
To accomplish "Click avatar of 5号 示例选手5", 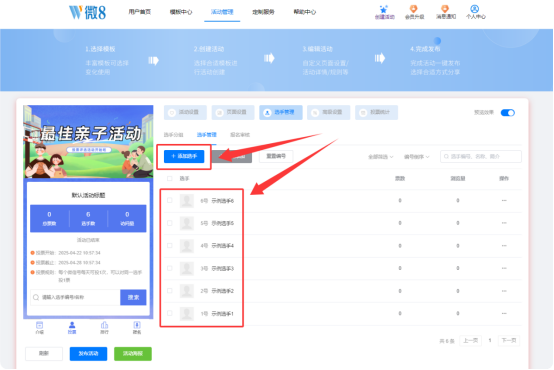I will pyautogui.click(x=187, y=223).
